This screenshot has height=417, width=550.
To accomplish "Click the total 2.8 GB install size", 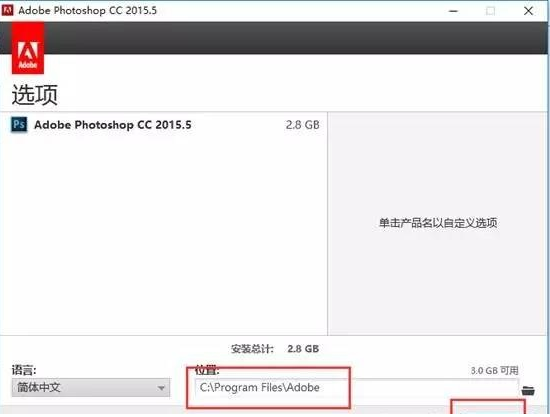I will [x=303, y=349].
